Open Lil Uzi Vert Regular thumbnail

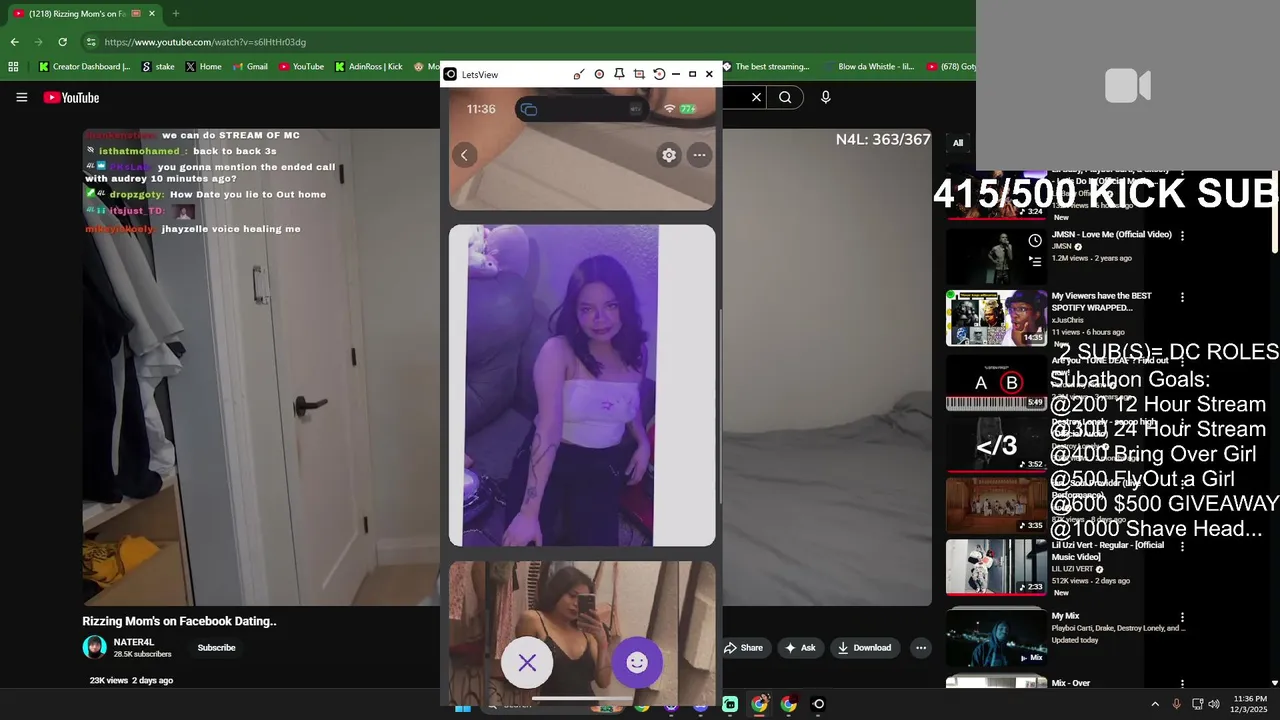[x=996, y=567]
